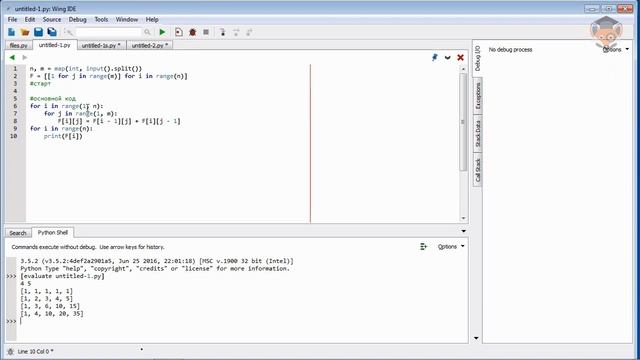
Task: Open the Window menu
Action: click(x=127, y=19)
